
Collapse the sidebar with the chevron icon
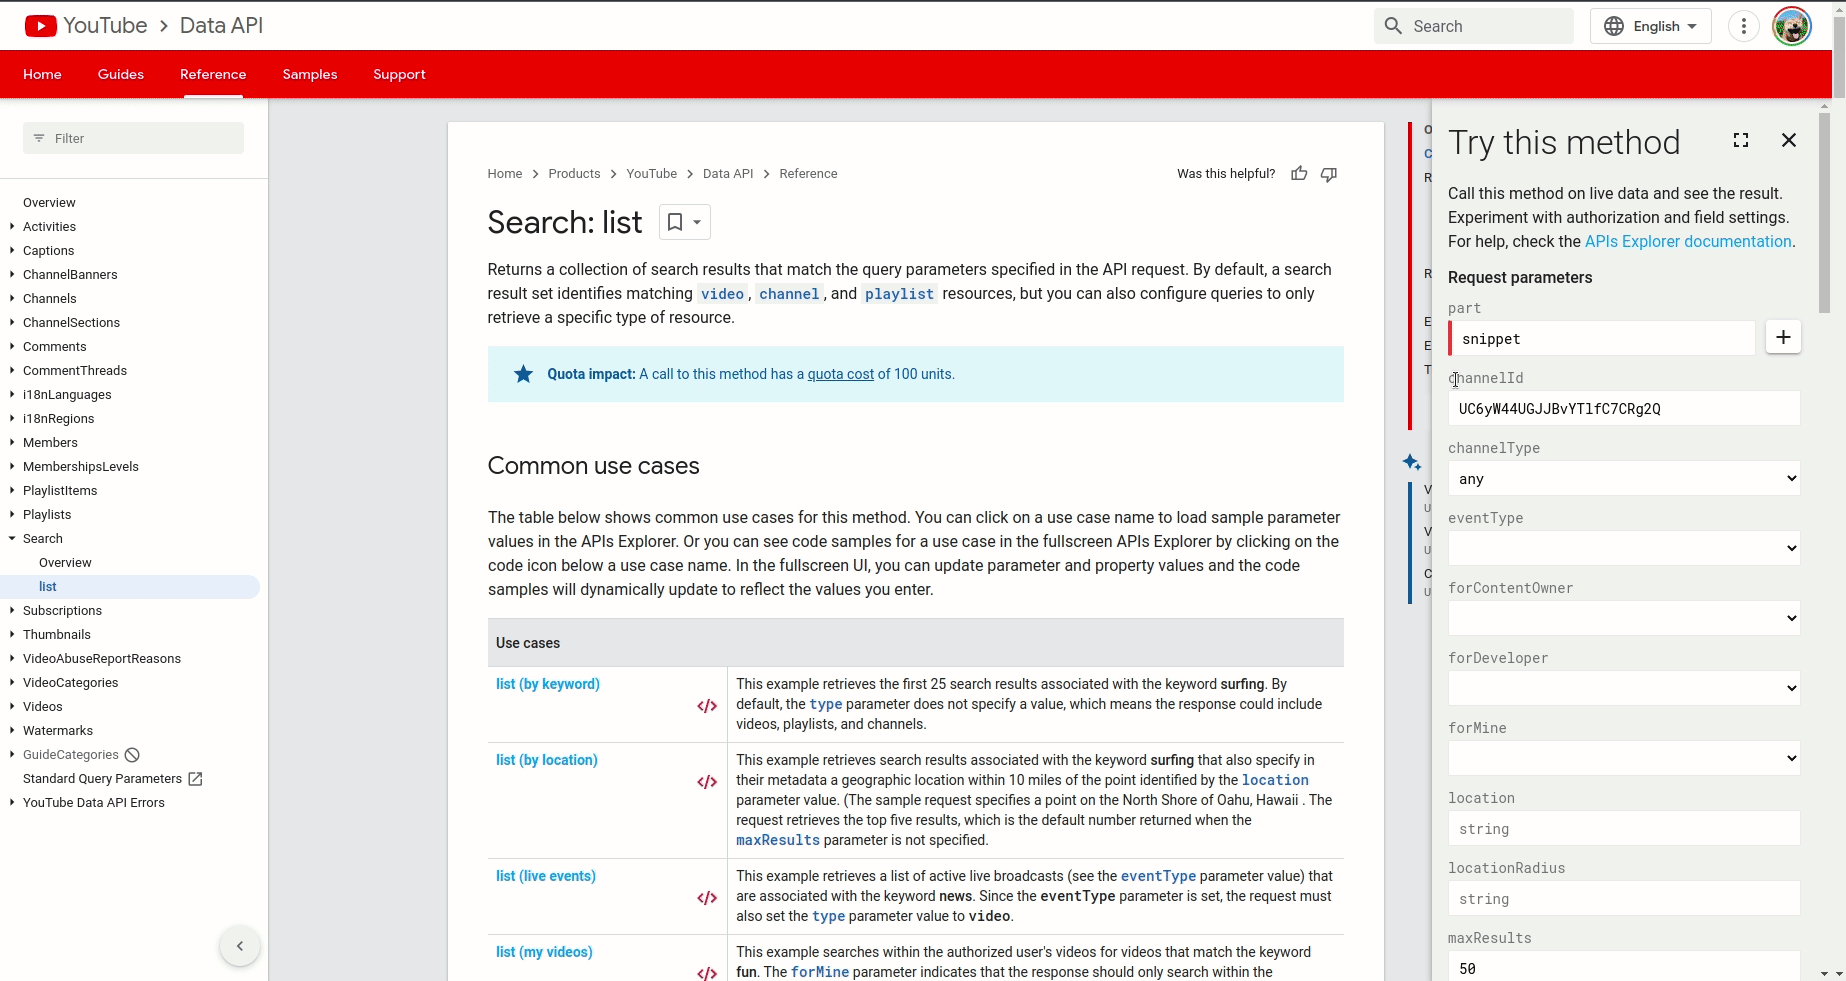239,945
